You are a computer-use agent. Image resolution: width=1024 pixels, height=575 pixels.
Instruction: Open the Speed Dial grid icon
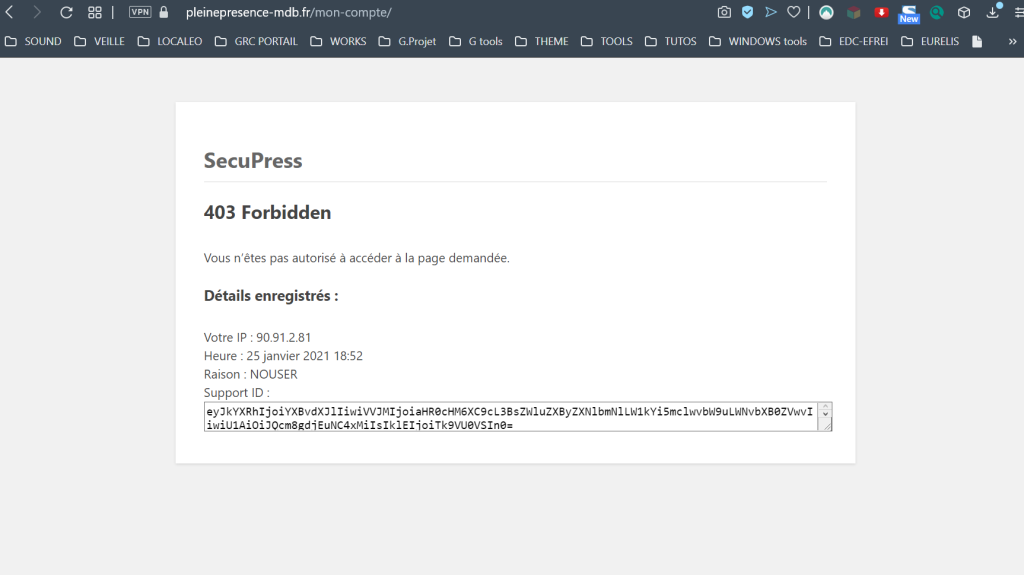(x=95, y=12)
